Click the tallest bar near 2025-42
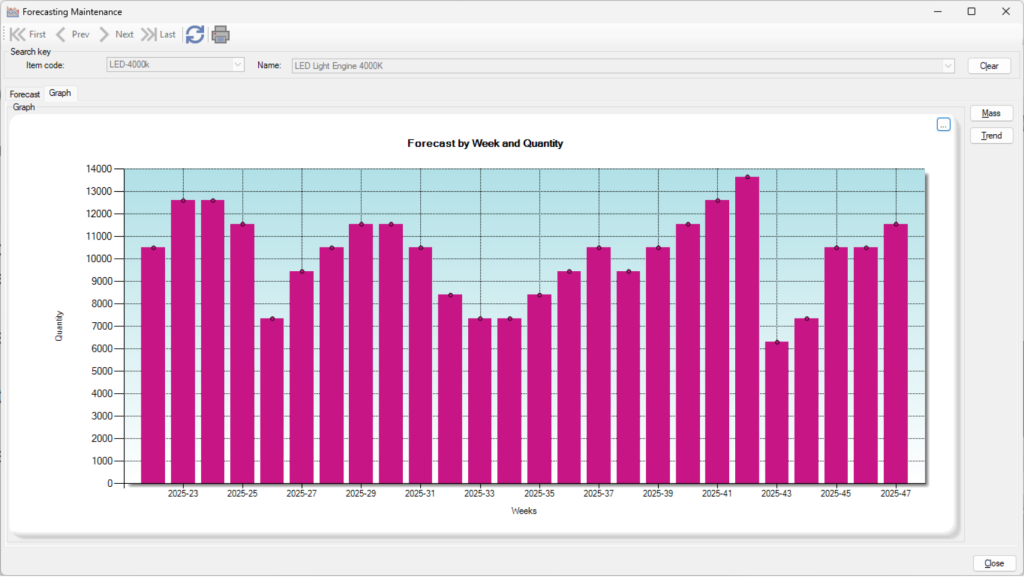 point(747,330)
